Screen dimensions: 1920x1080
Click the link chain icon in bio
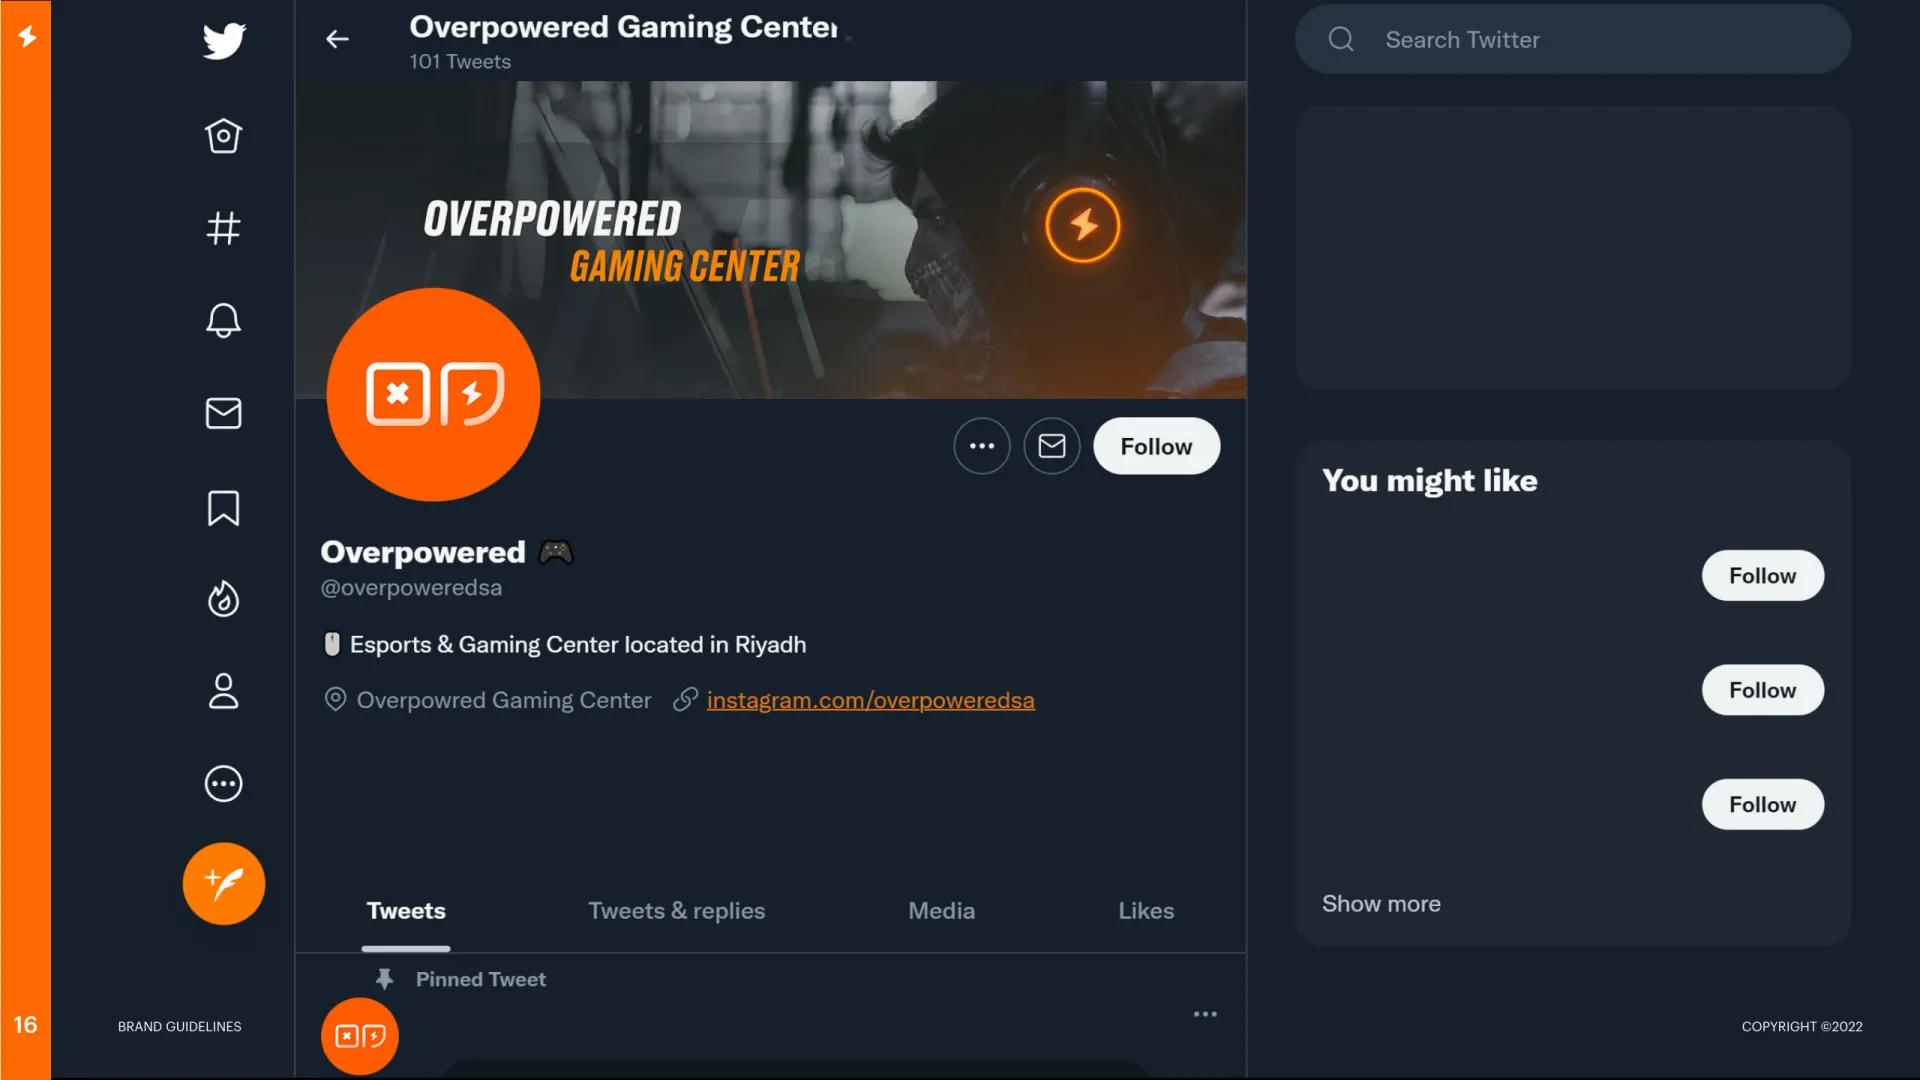point(685,699)
